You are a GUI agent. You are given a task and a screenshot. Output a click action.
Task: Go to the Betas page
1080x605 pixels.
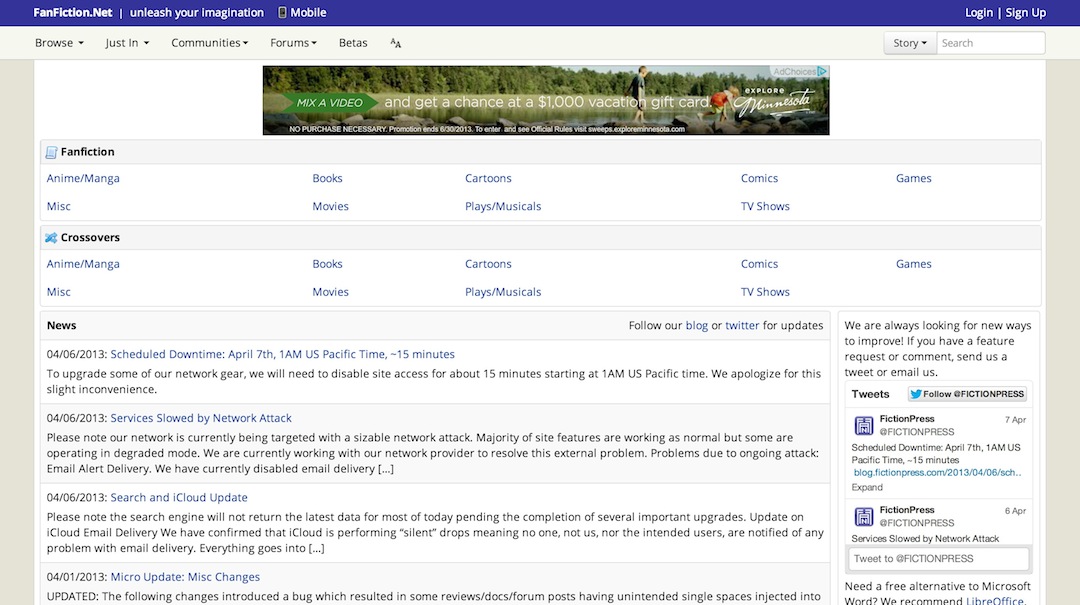point(353,43)
